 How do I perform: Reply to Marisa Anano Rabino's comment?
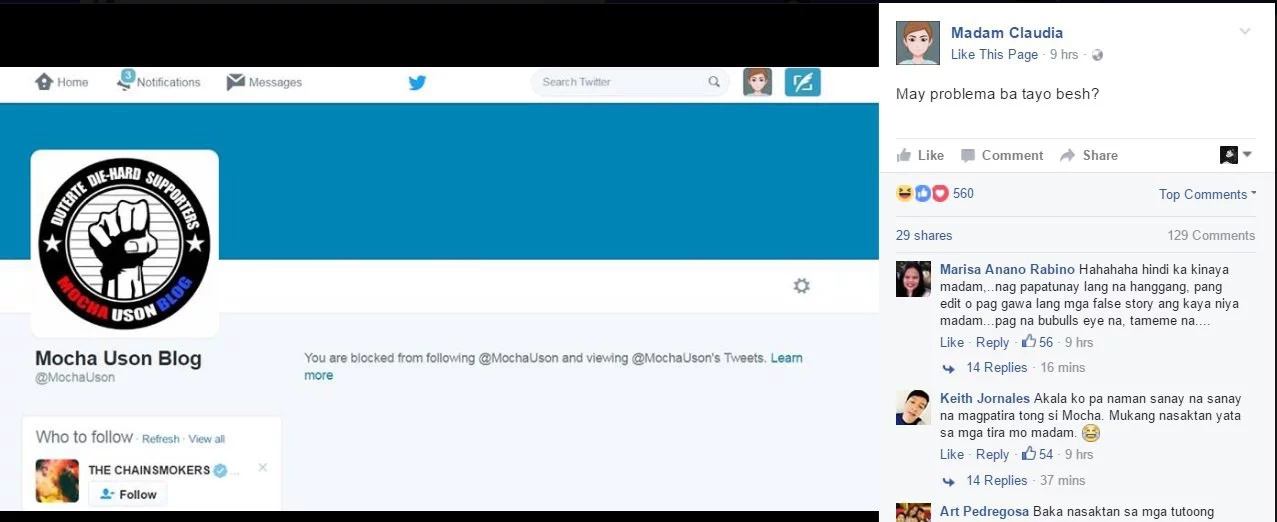tap(992, 342)
